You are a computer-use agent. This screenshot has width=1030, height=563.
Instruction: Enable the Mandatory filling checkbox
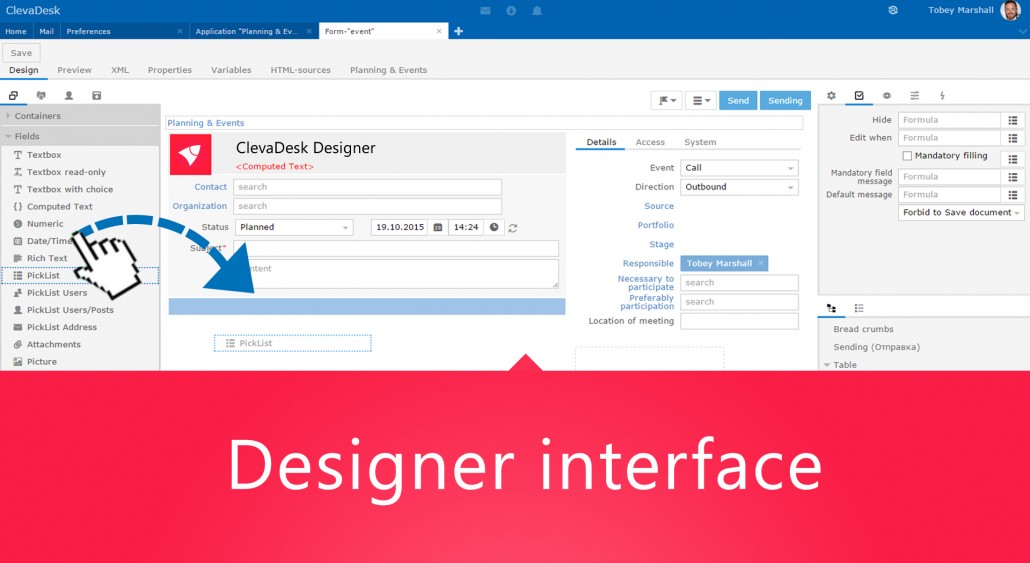coord(907,156)
